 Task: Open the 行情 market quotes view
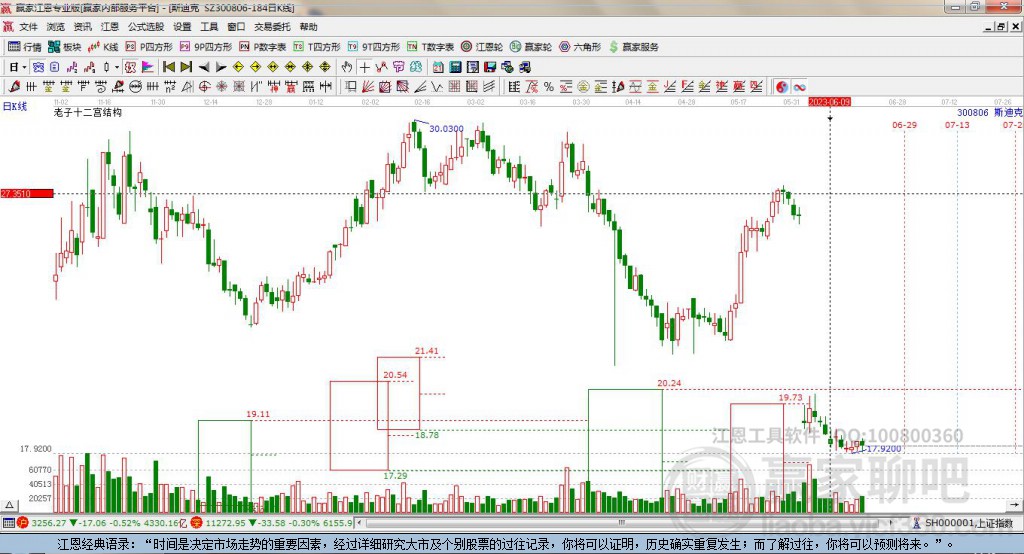(x=24, y=46)
